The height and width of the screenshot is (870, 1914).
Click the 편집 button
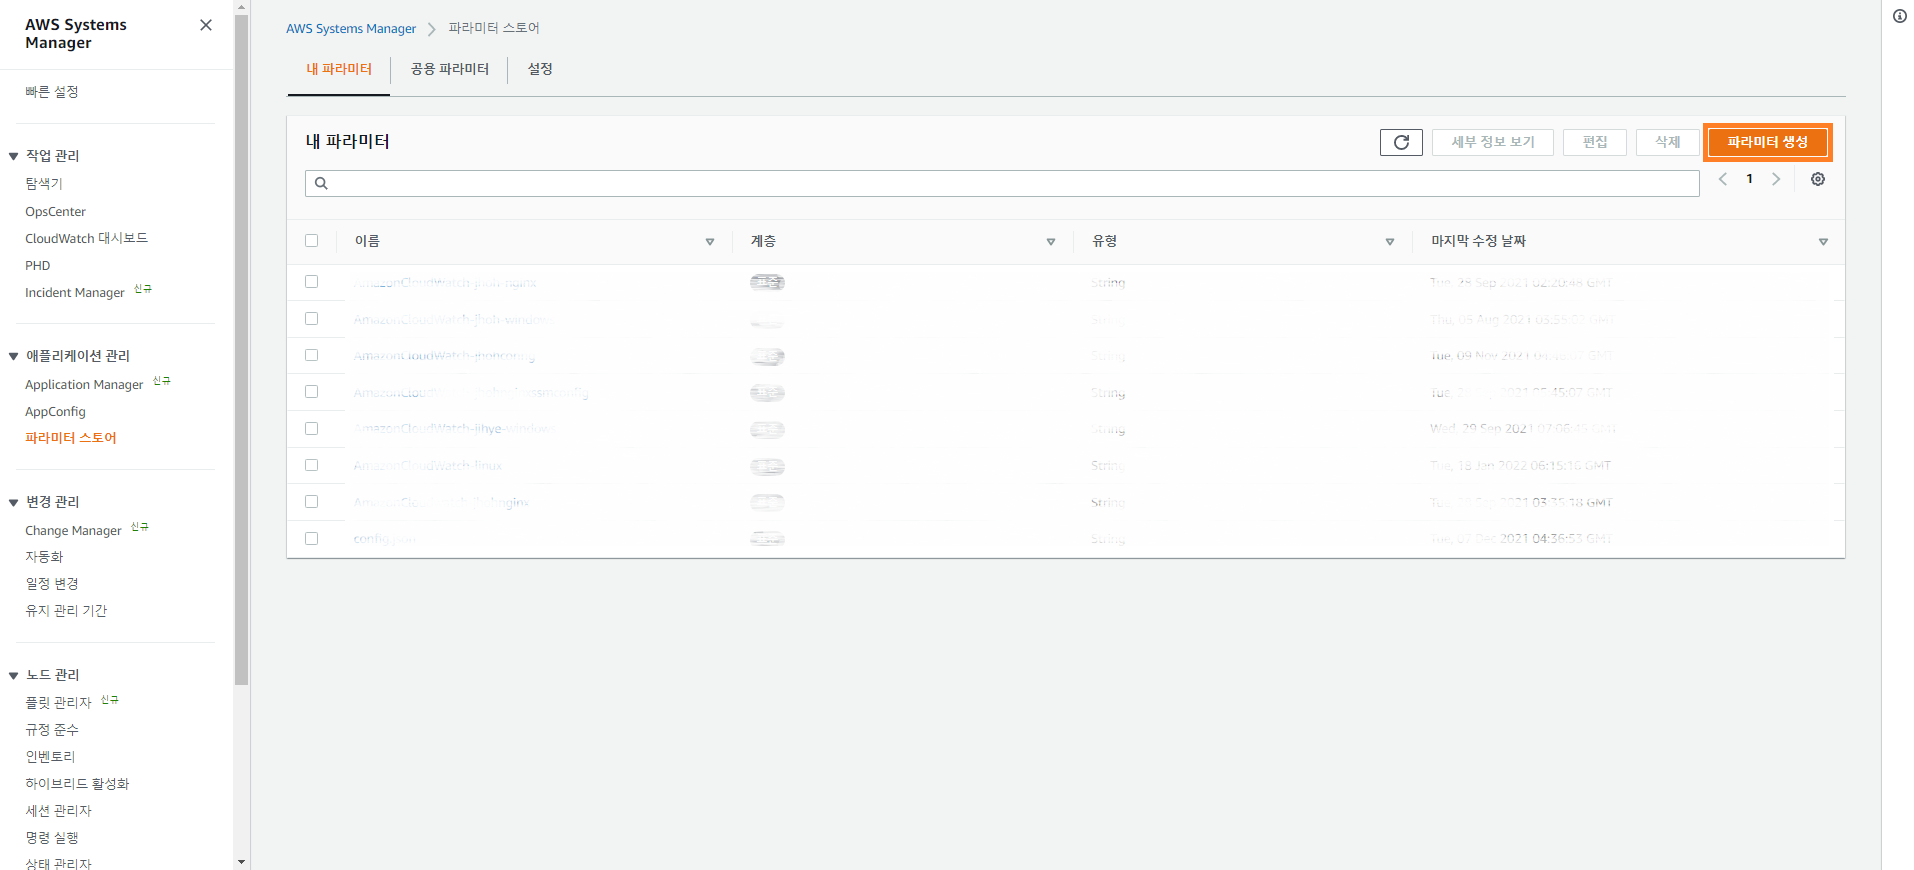click(1595, 142)
